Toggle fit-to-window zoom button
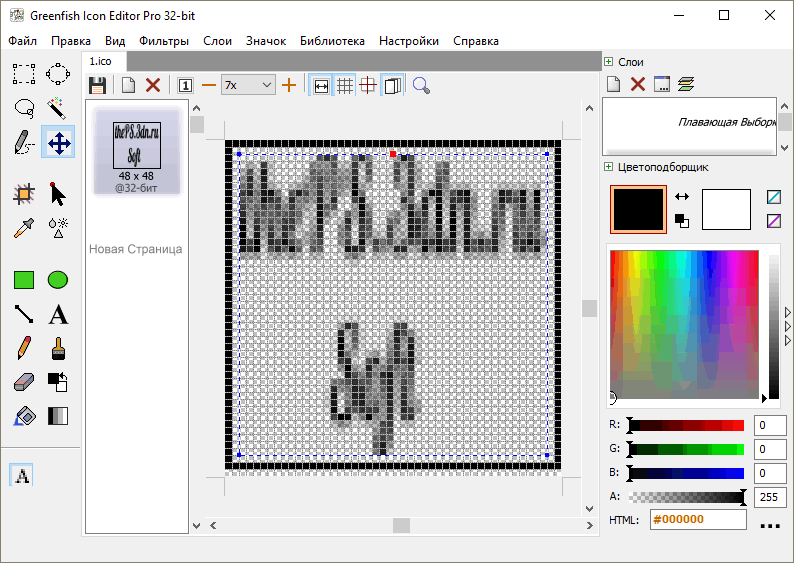The image size is (794, 563). [x=321, y=85]
